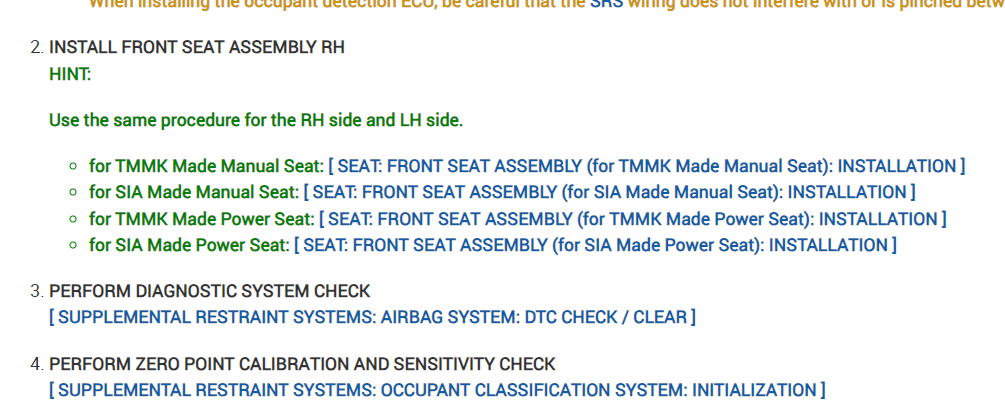1005x418 pixels.
Task: Click the step number 4 marker
Action: (36, 364)
